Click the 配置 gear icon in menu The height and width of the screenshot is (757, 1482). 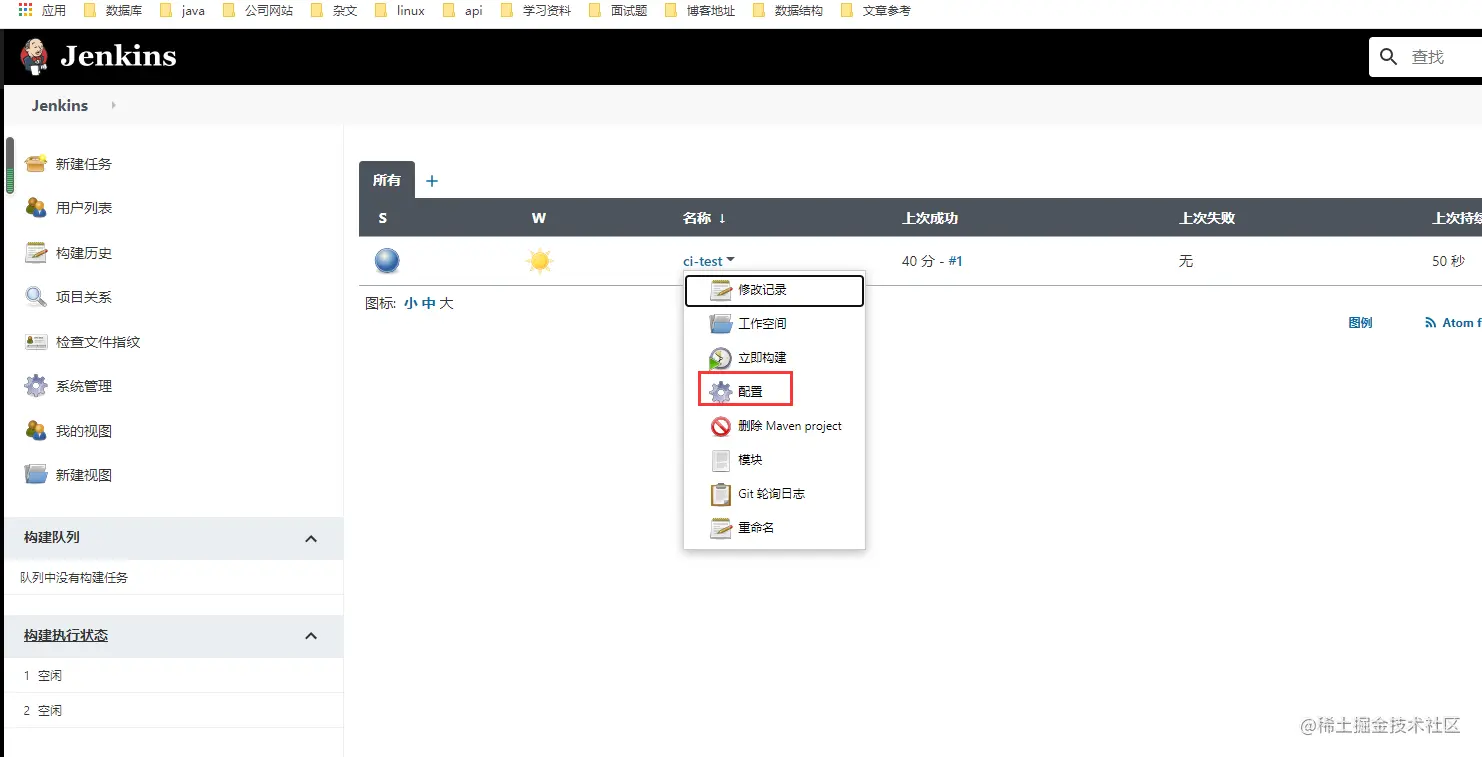coord(721,392)
